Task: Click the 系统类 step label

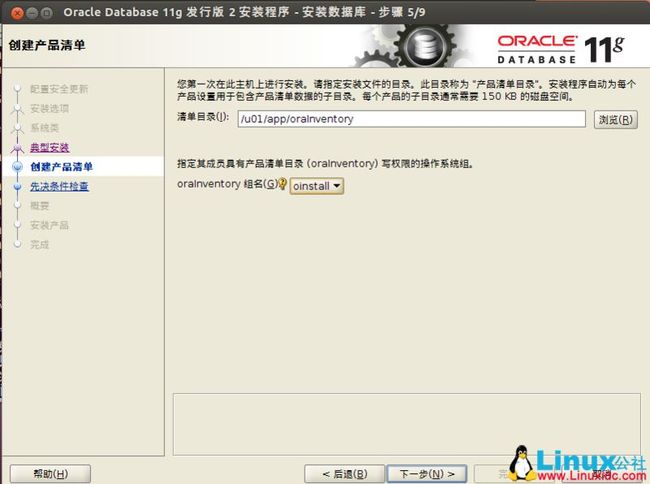Action: (44, 128)
